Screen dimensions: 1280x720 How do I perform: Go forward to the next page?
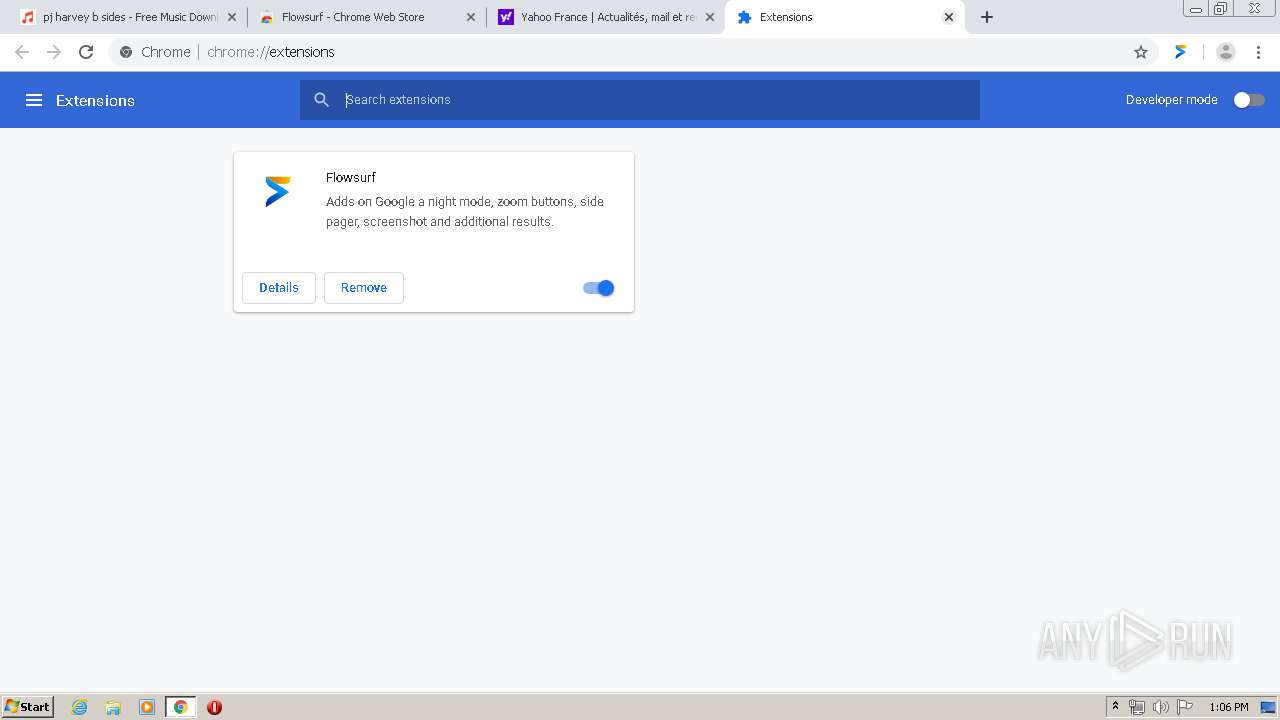pyautogui.click(x=54, y=52)
